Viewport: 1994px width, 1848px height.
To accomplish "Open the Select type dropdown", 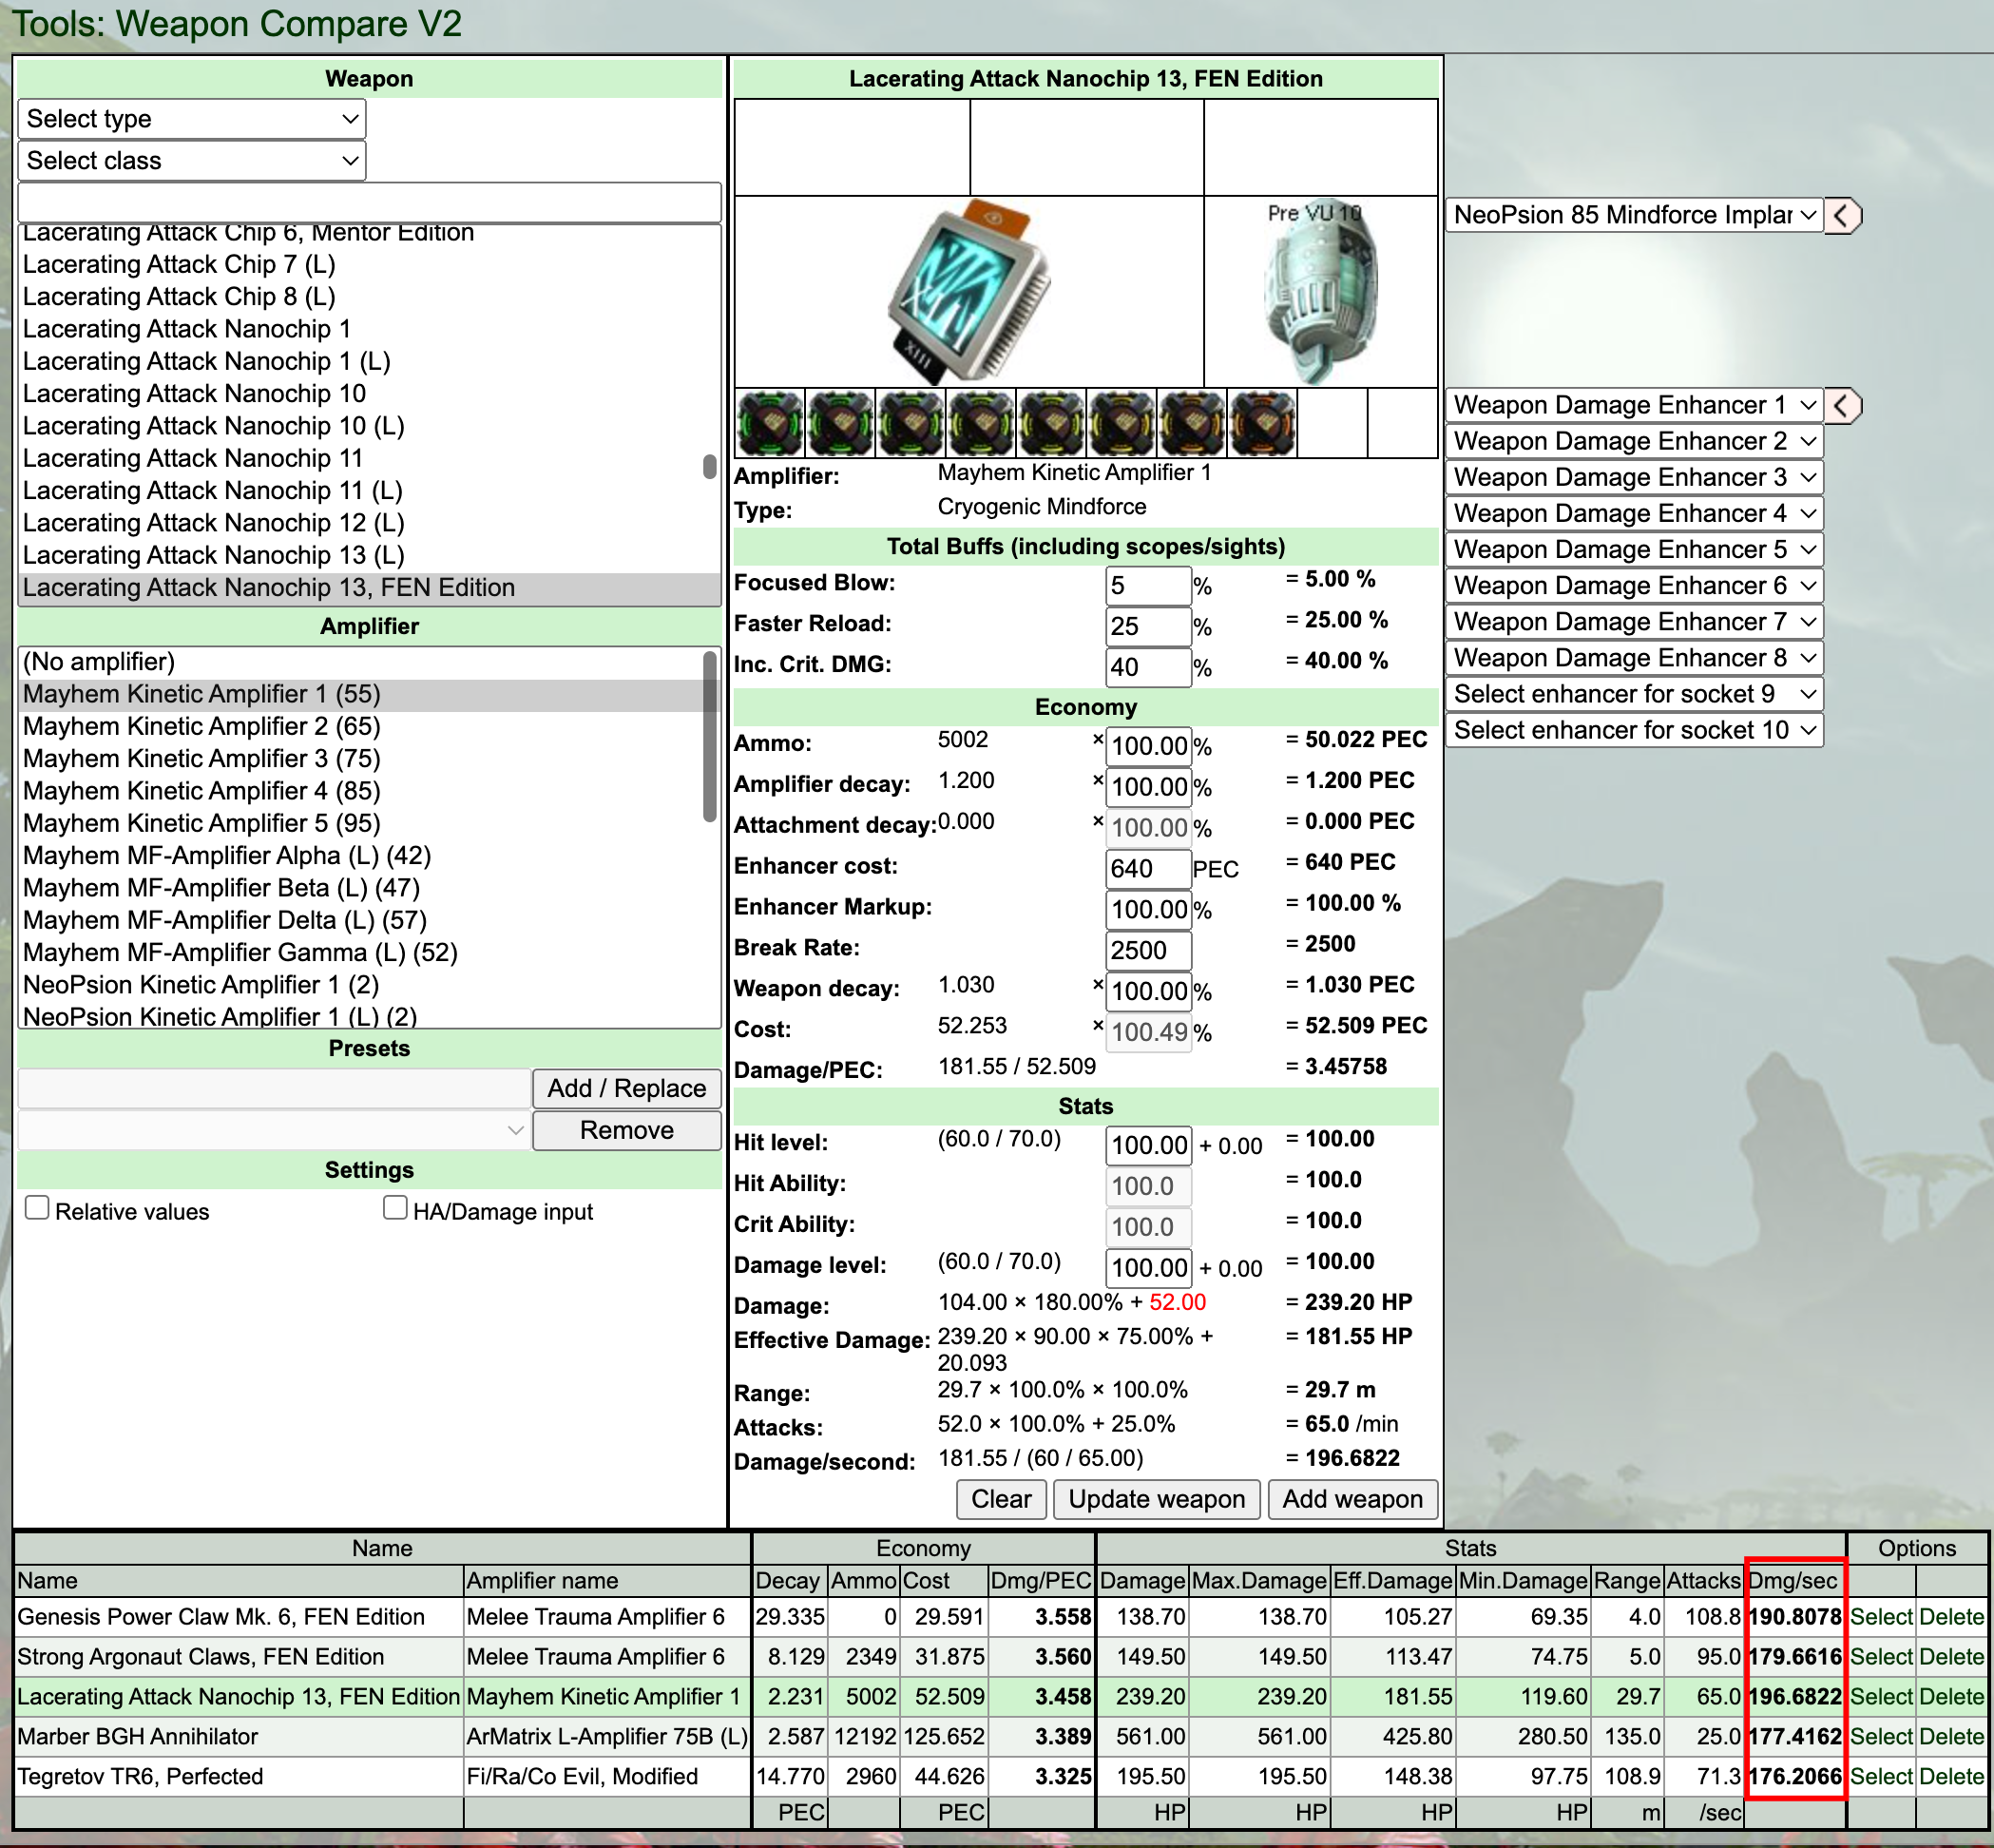I will [192, 119].
